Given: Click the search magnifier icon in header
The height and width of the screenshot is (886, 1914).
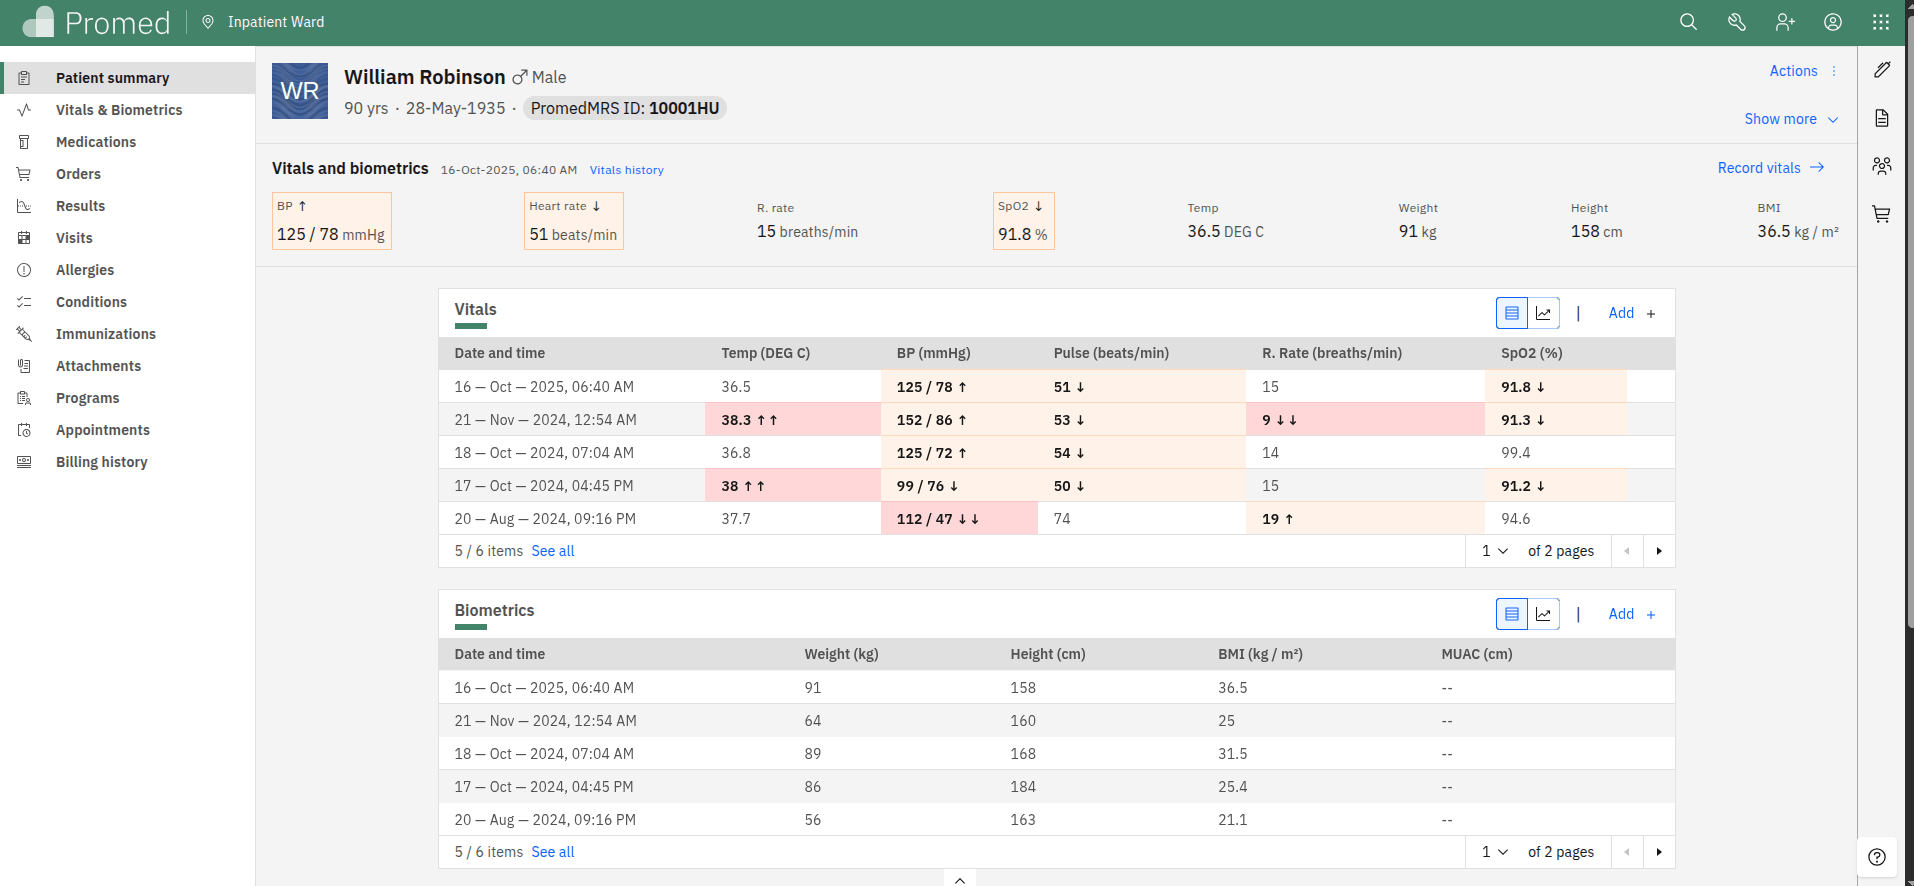Looking at the screenshot, I should [x=1688, y=22].
